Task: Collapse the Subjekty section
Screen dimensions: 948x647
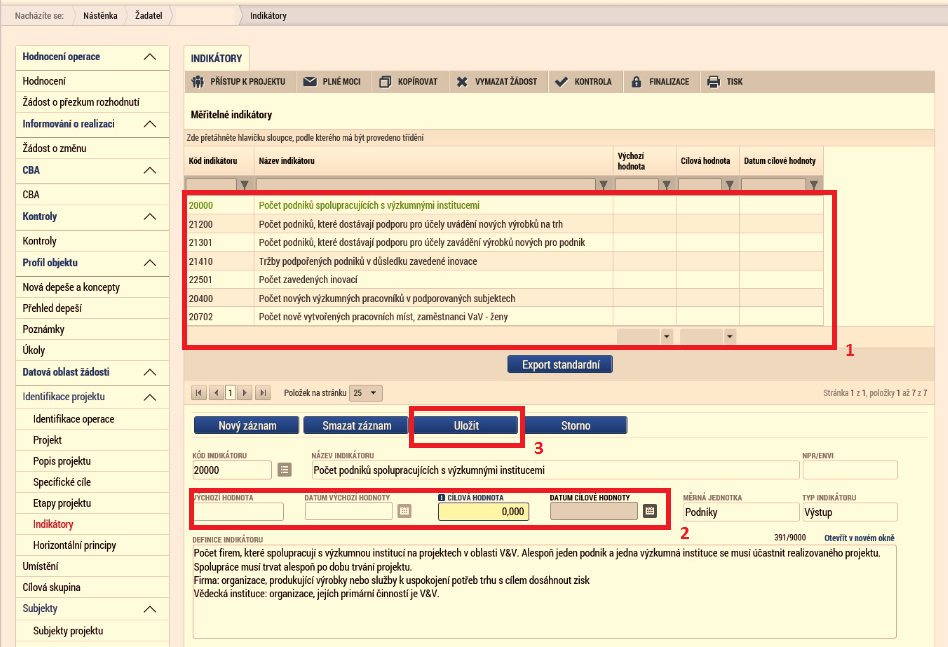Action: (x=150, y=609)
